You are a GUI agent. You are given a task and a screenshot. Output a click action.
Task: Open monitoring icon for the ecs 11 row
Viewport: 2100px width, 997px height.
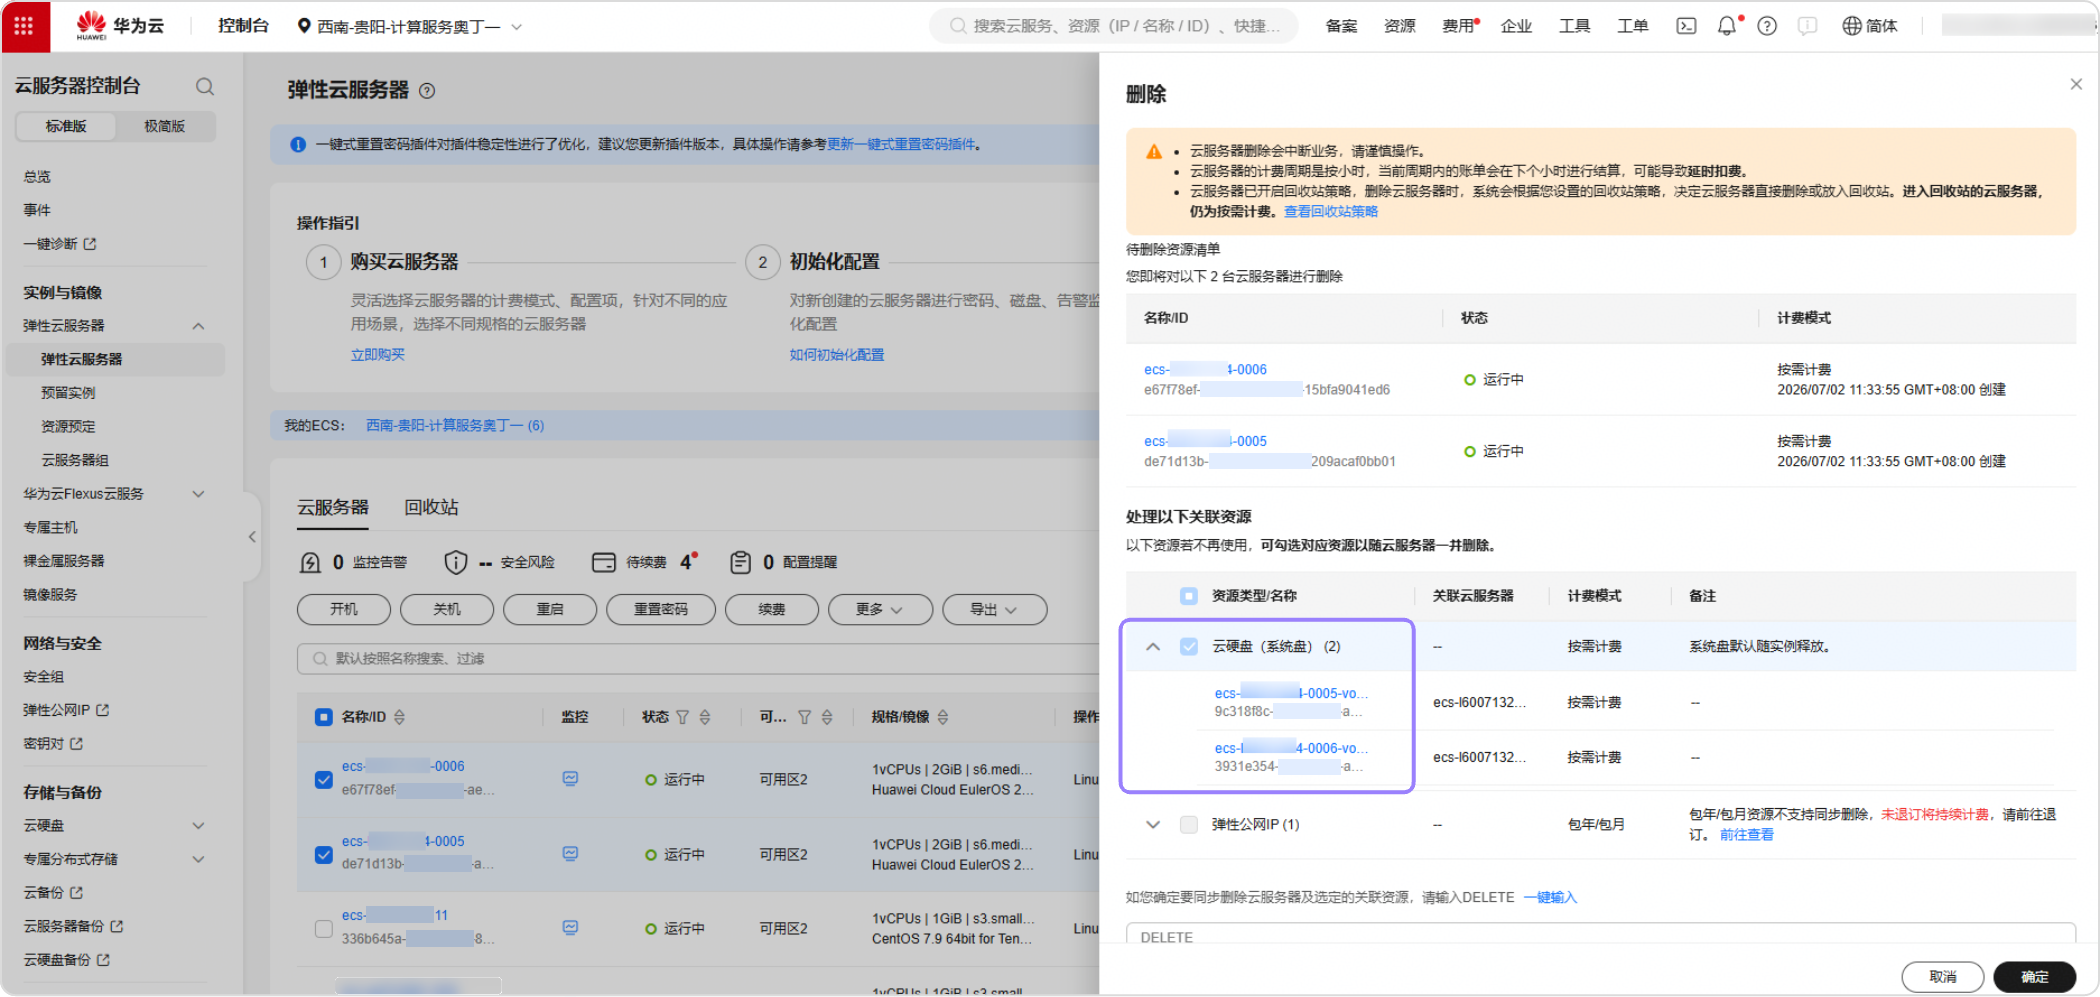coord(570,927)
